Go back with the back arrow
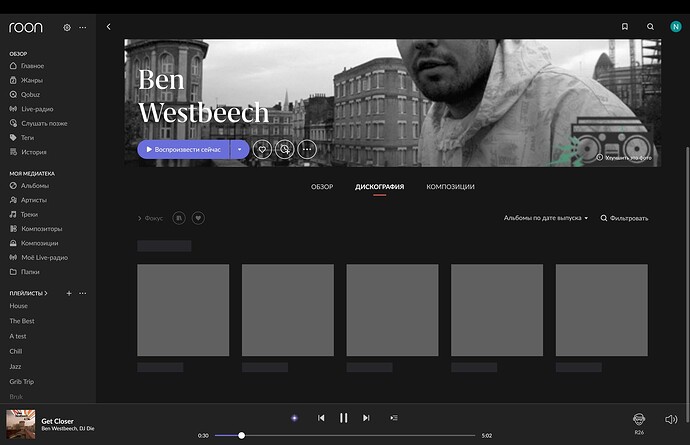The width and height of the screenshot is (690, 445). pos(109,27)
